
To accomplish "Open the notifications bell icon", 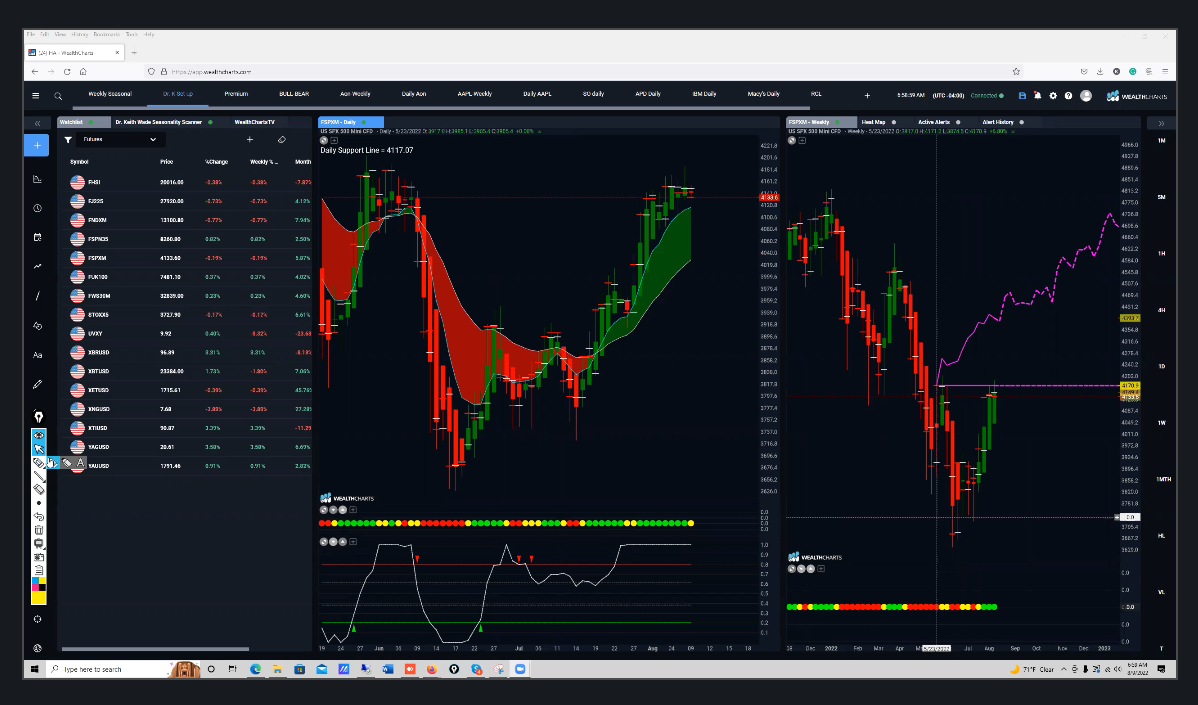I will click(x=1038, y=95).
